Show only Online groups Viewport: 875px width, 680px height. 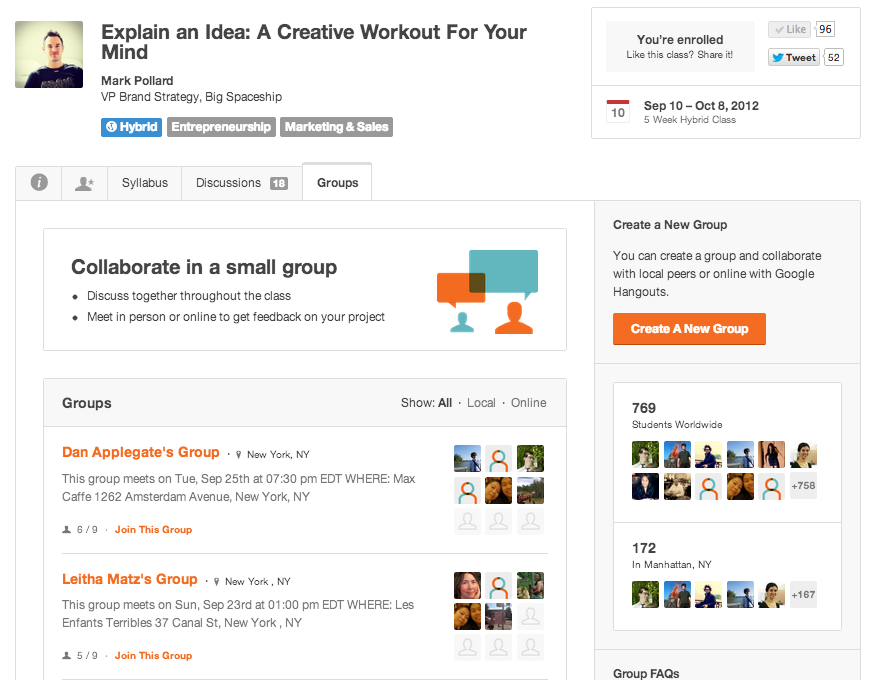tap(529, 403)
